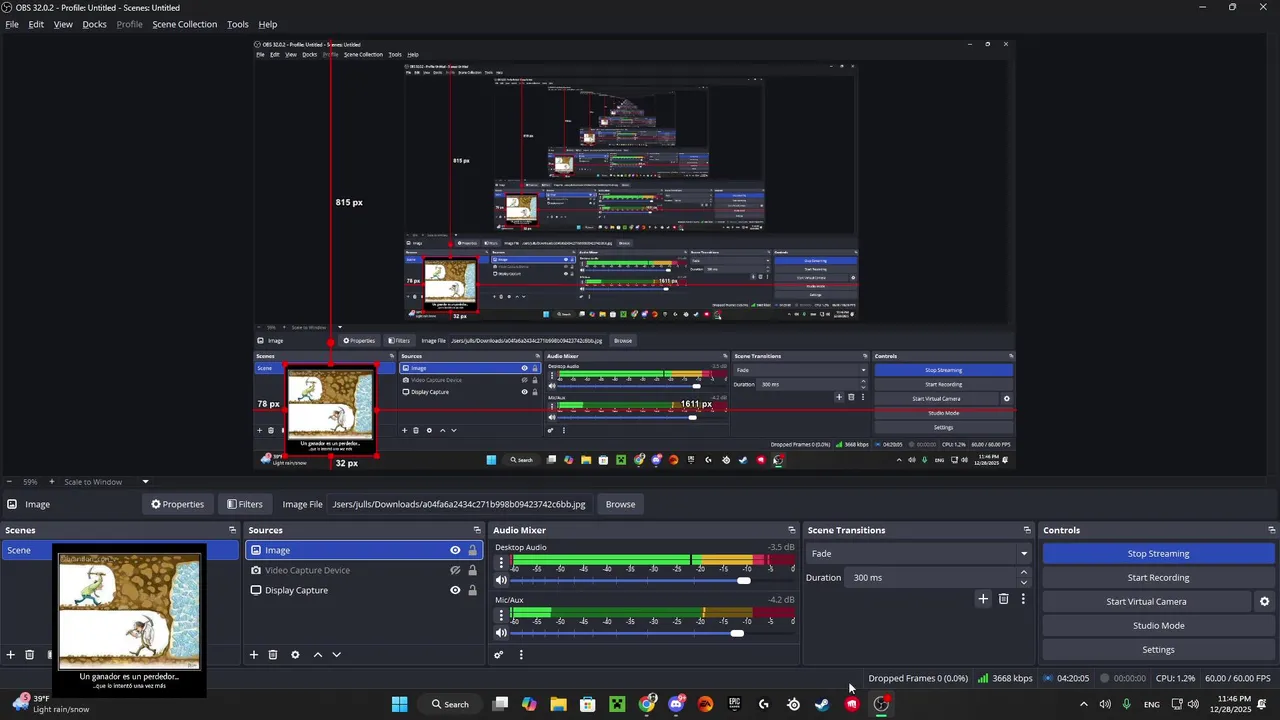The width and height of the screenshot is (1280, 720).
Task: Click Start Recording
Action: click(x=1158, y=578)
